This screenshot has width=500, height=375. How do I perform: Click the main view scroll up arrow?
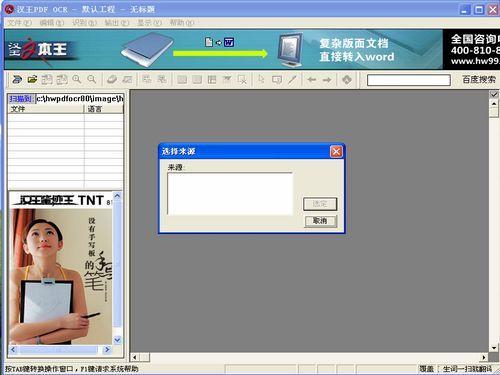(494, 104)
